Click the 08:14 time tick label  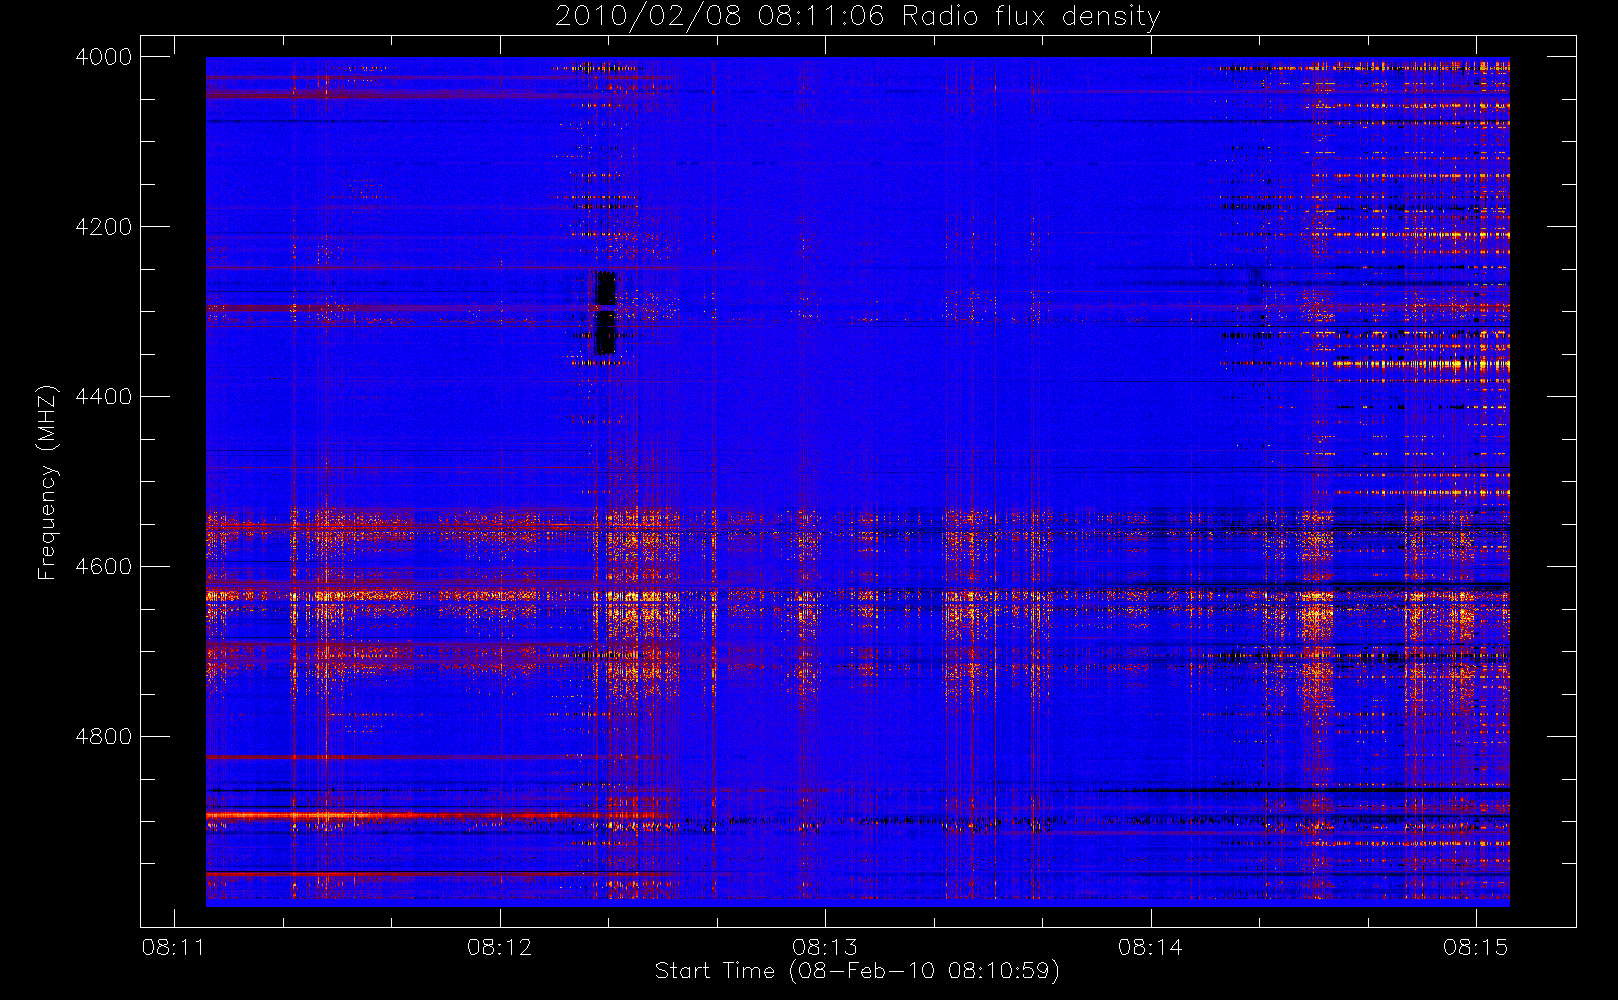[1150, 947]
